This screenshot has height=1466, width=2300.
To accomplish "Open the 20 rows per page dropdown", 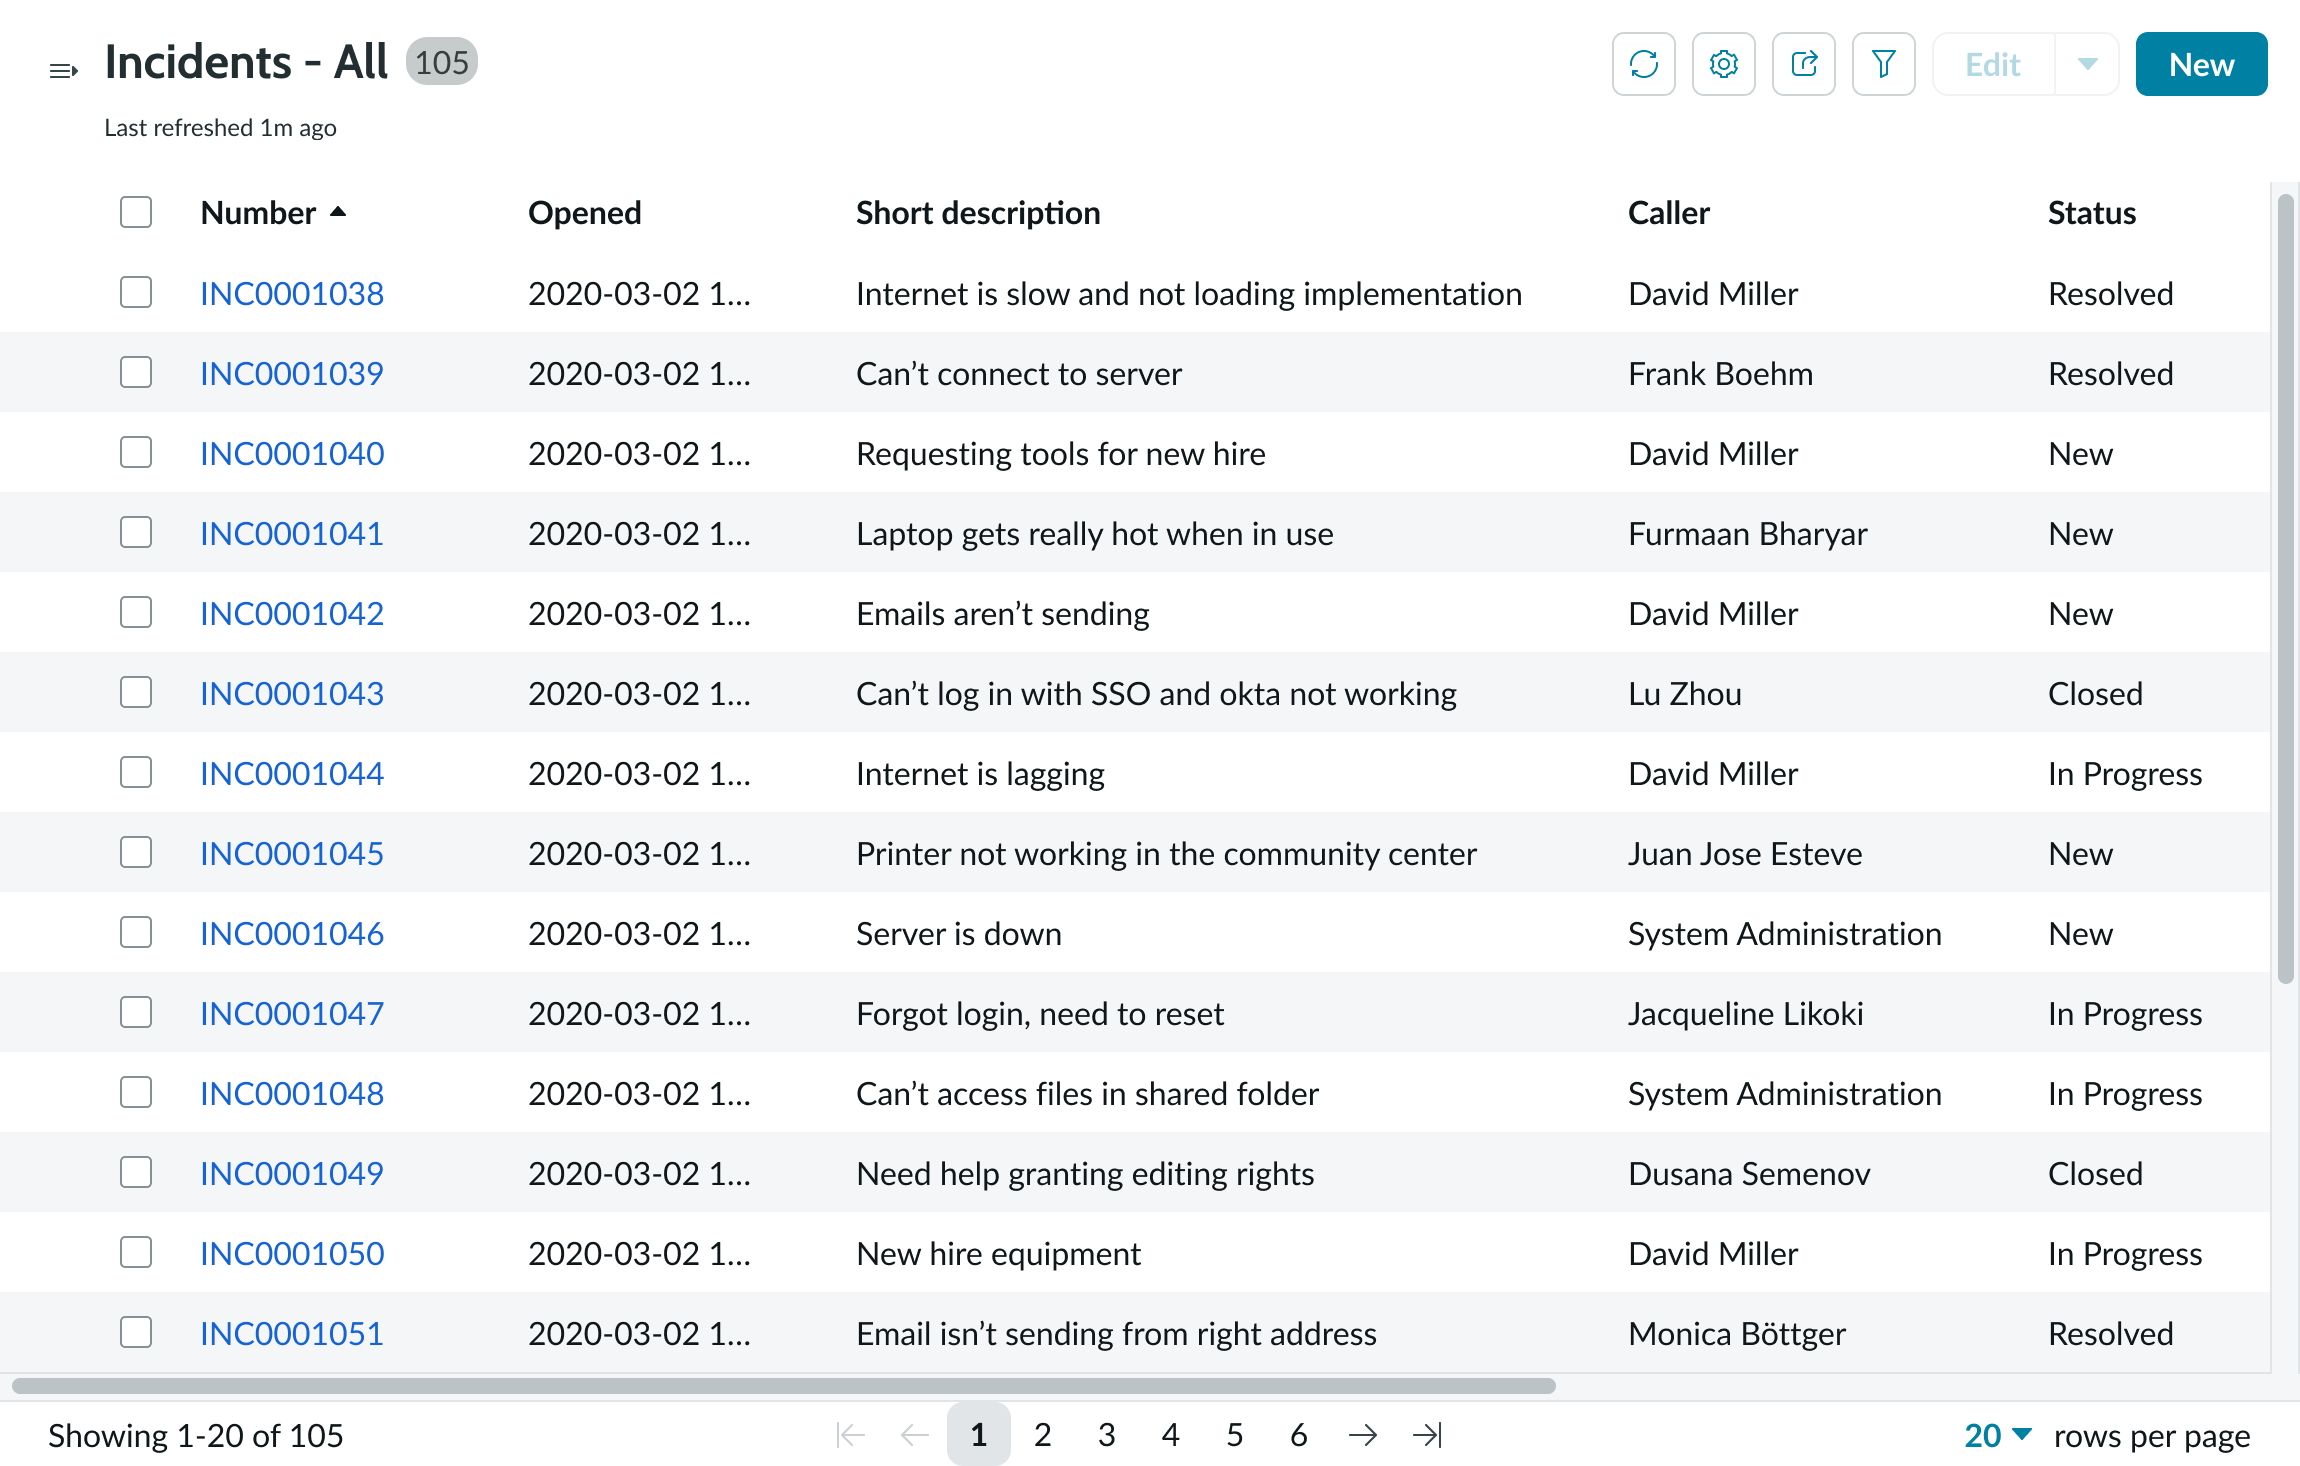I will [1997, 1435].
